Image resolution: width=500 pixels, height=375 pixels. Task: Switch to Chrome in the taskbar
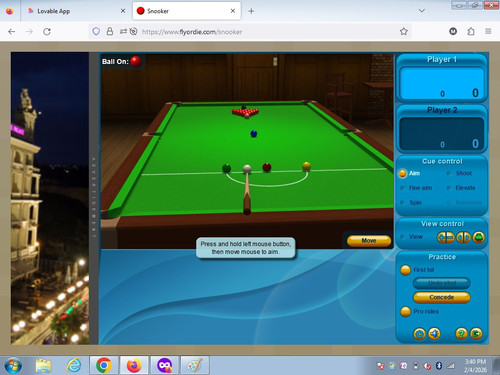[104, 365]
